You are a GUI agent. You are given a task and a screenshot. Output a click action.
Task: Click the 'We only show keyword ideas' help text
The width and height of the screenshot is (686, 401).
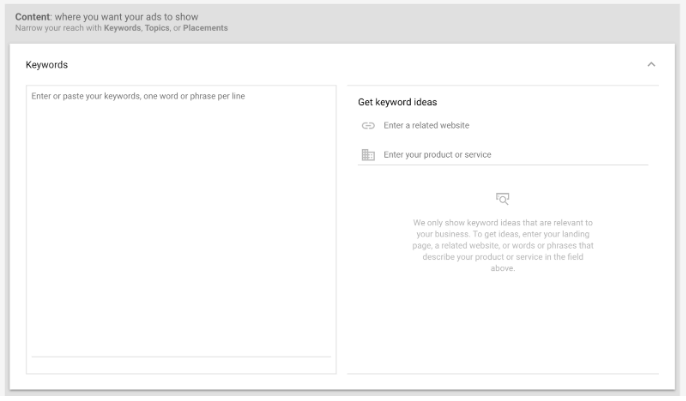coord(503,245)
